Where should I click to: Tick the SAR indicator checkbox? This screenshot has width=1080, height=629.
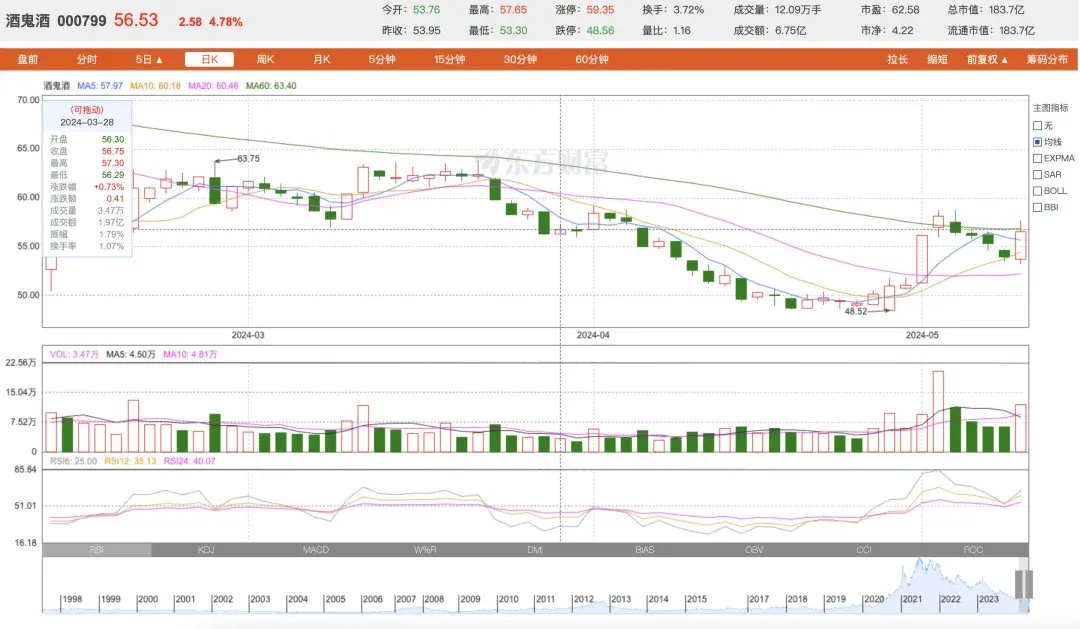point(1037,174)
